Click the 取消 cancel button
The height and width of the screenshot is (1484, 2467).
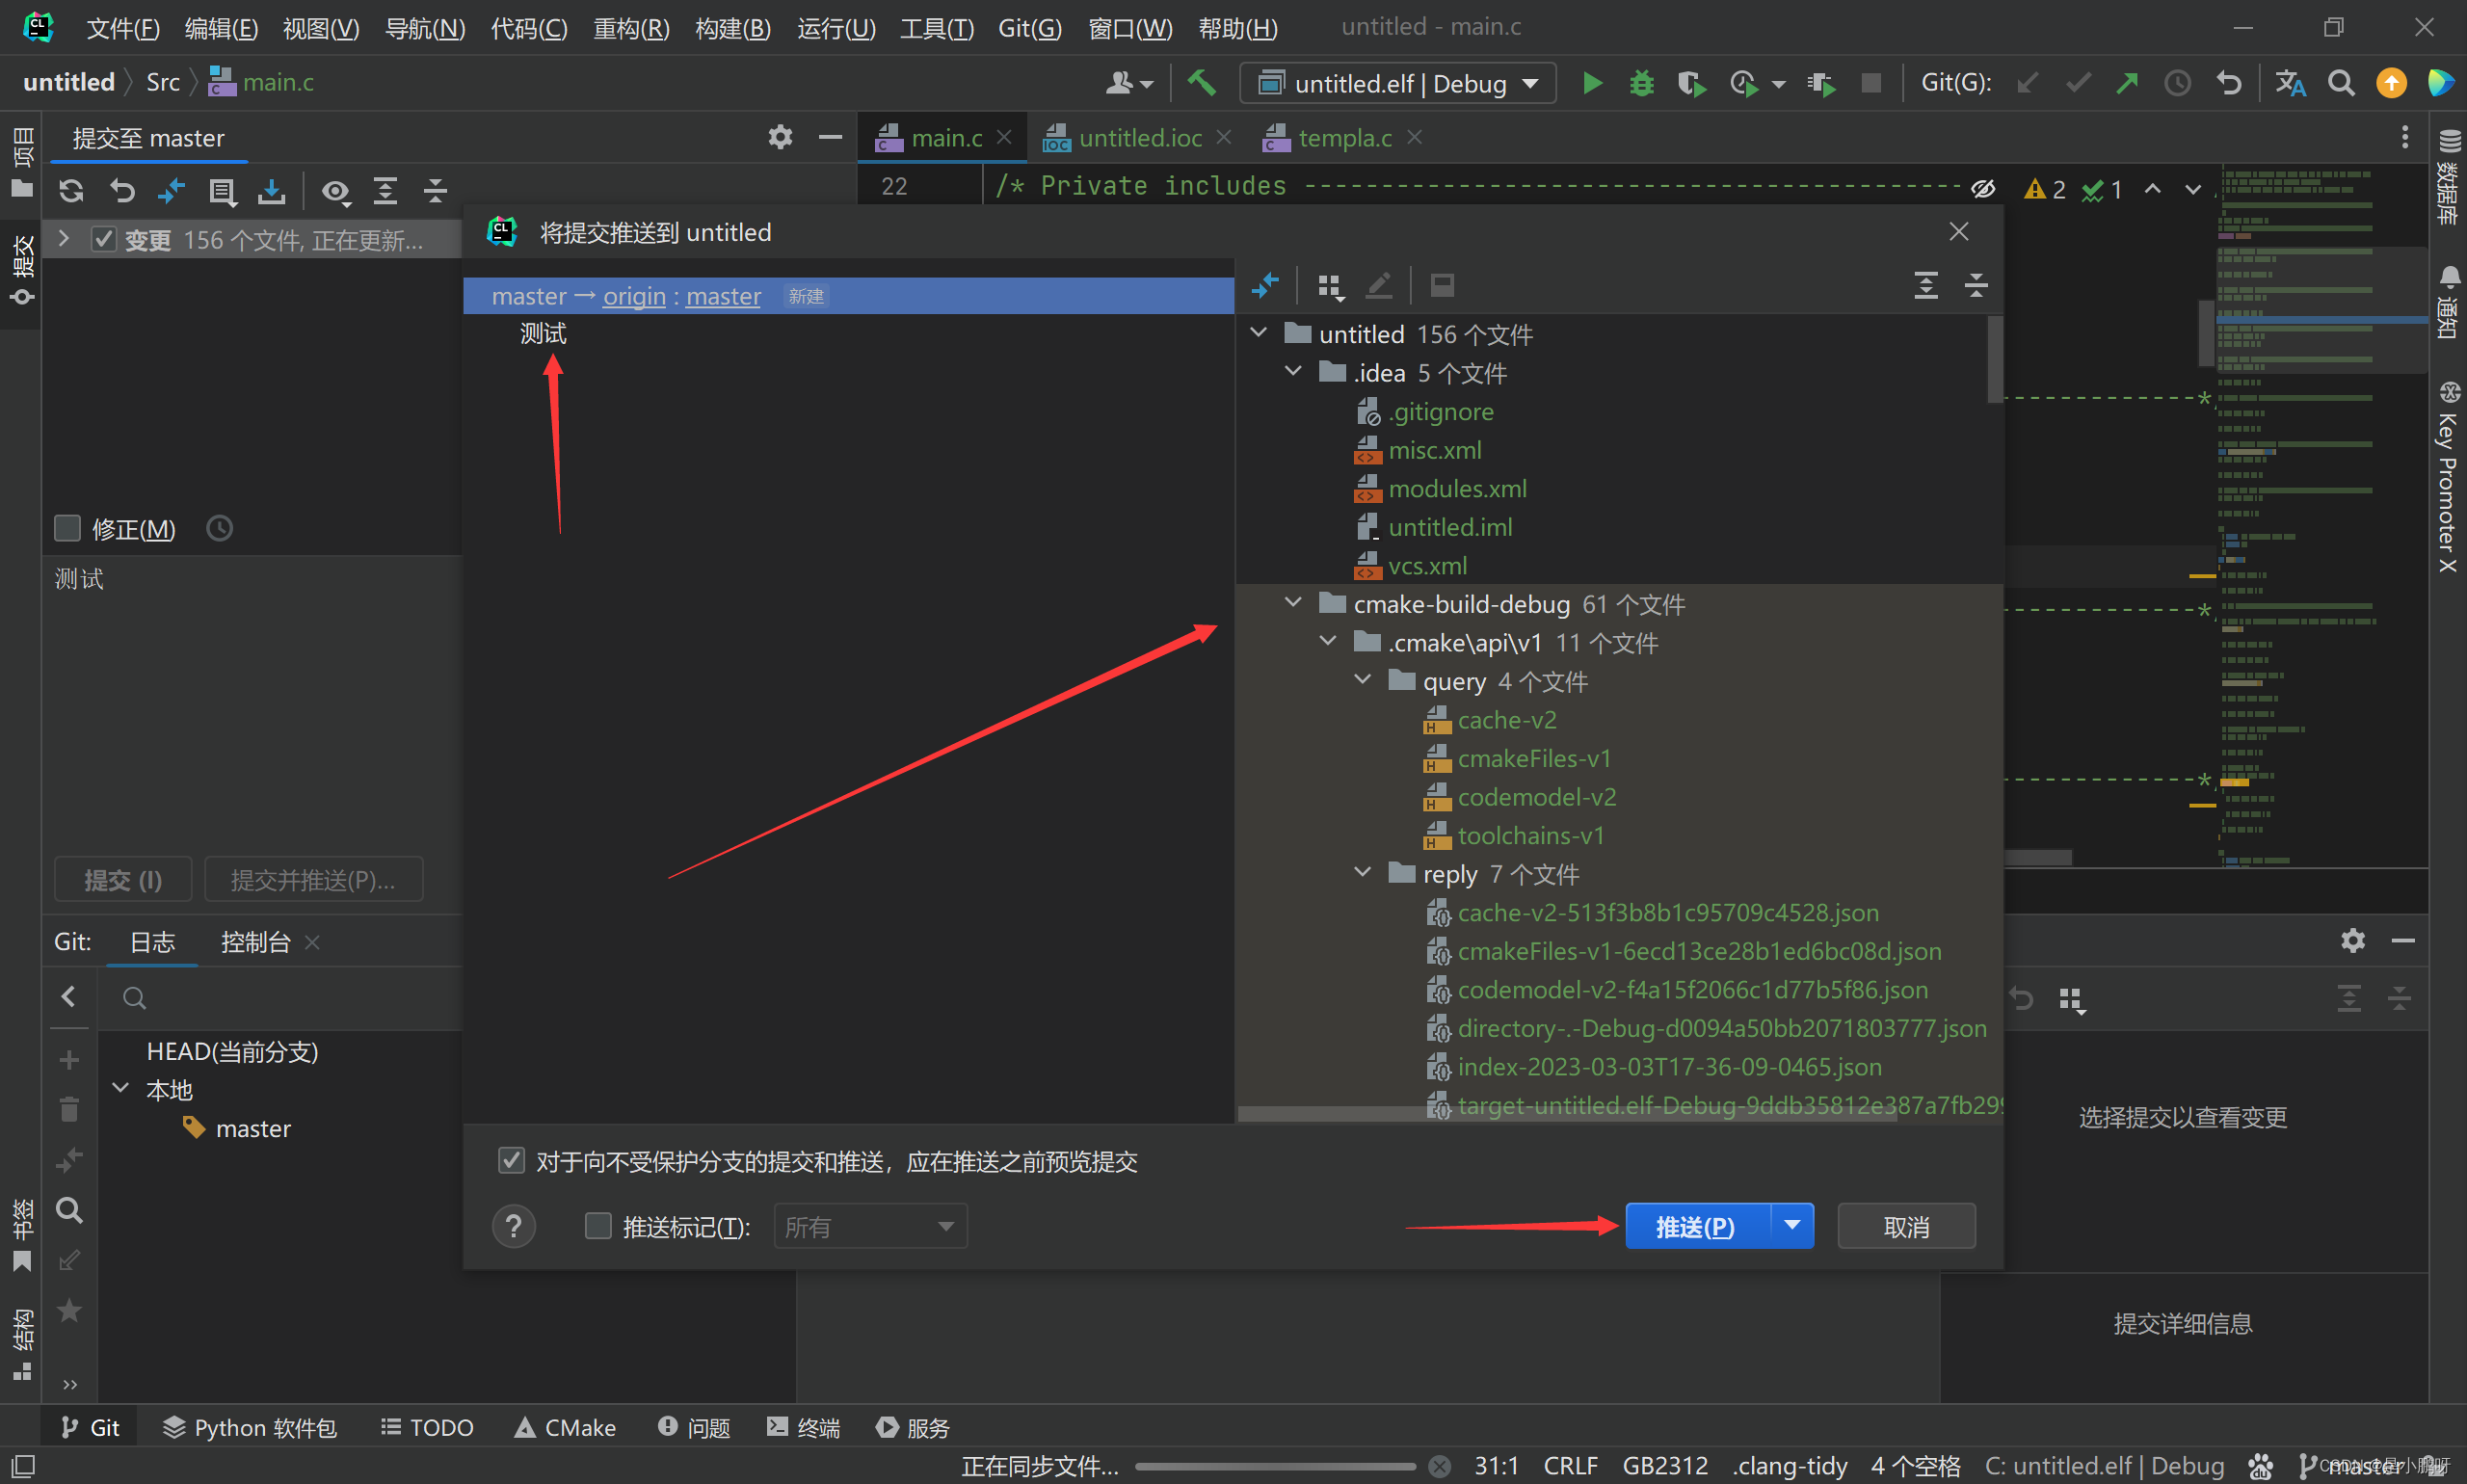[1906, 1226]
